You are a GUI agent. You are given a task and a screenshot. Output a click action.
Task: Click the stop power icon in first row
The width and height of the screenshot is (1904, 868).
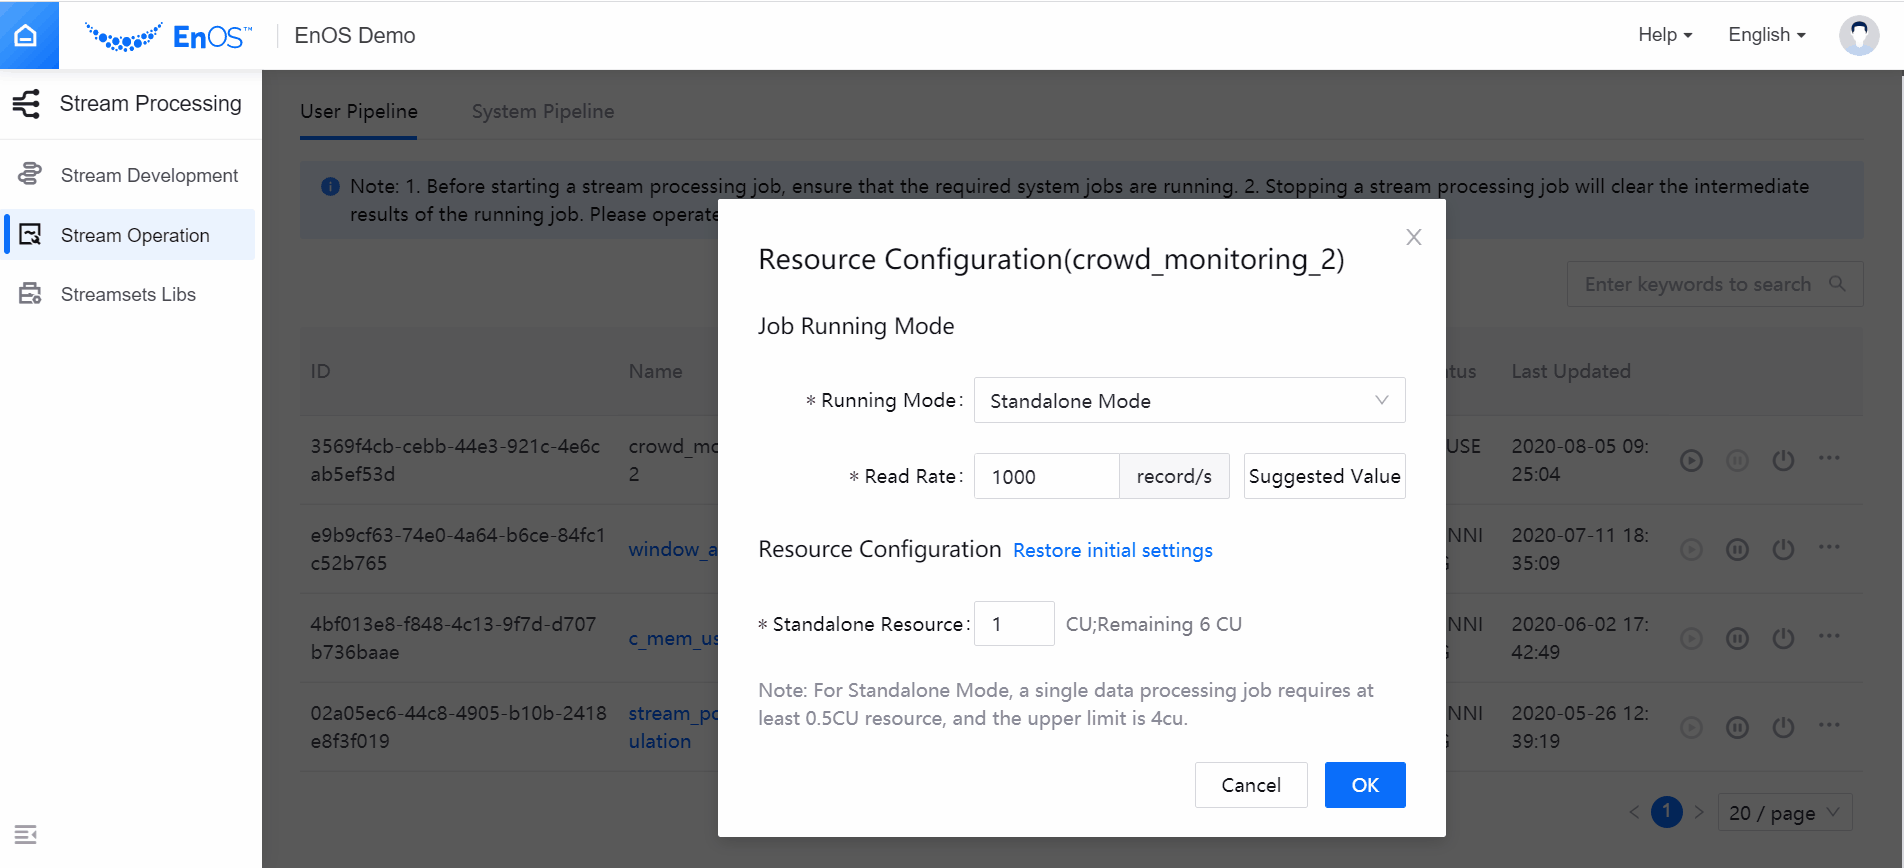pyautogui.click(x=1783, y=460)
